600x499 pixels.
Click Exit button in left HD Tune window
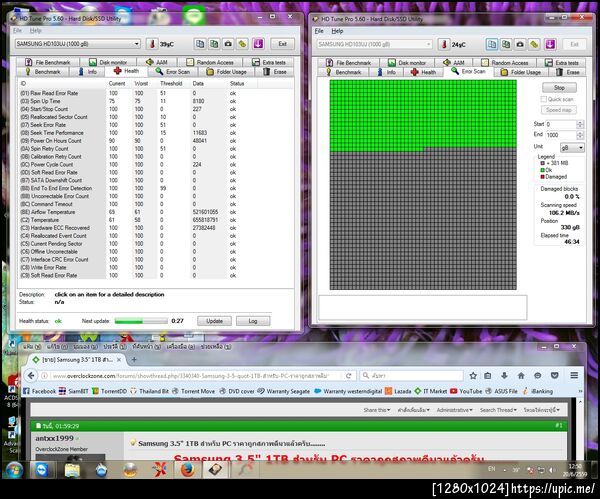(x=282, y=44)
